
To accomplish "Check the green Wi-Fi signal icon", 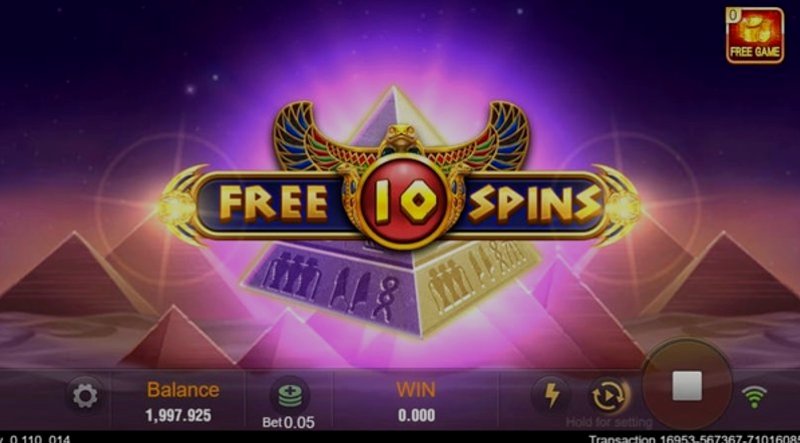I will coord(754,397).
